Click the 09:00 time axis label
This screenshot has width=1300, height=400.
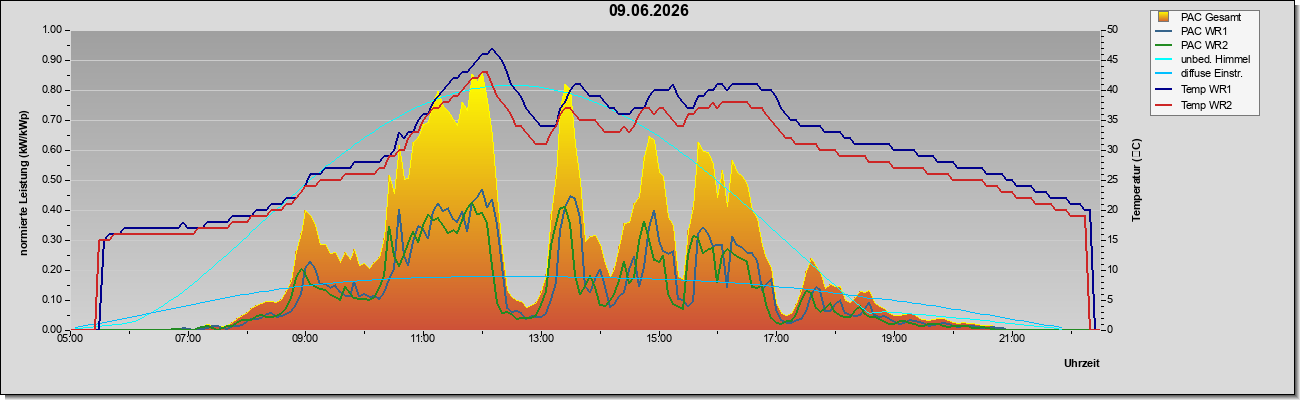pyautogui.click(x=305, y=339)
